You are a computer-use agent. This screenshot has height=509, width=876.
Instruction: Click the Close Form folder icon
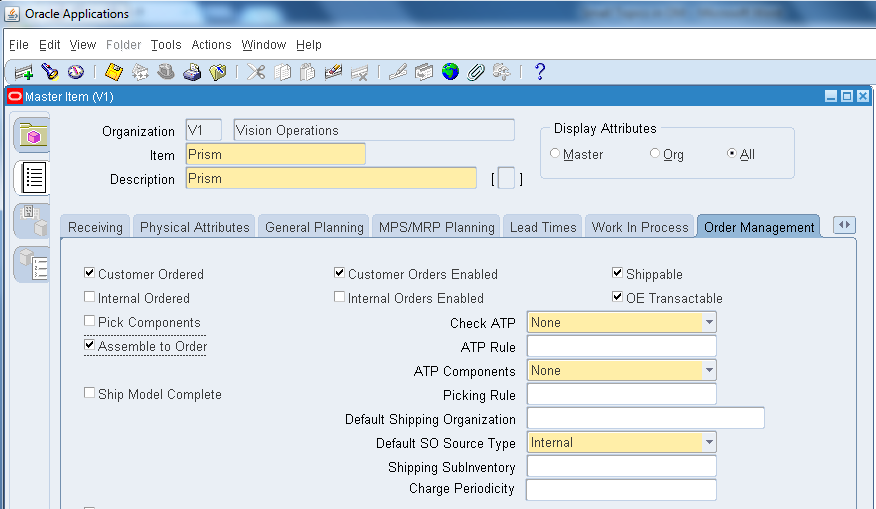217,72
